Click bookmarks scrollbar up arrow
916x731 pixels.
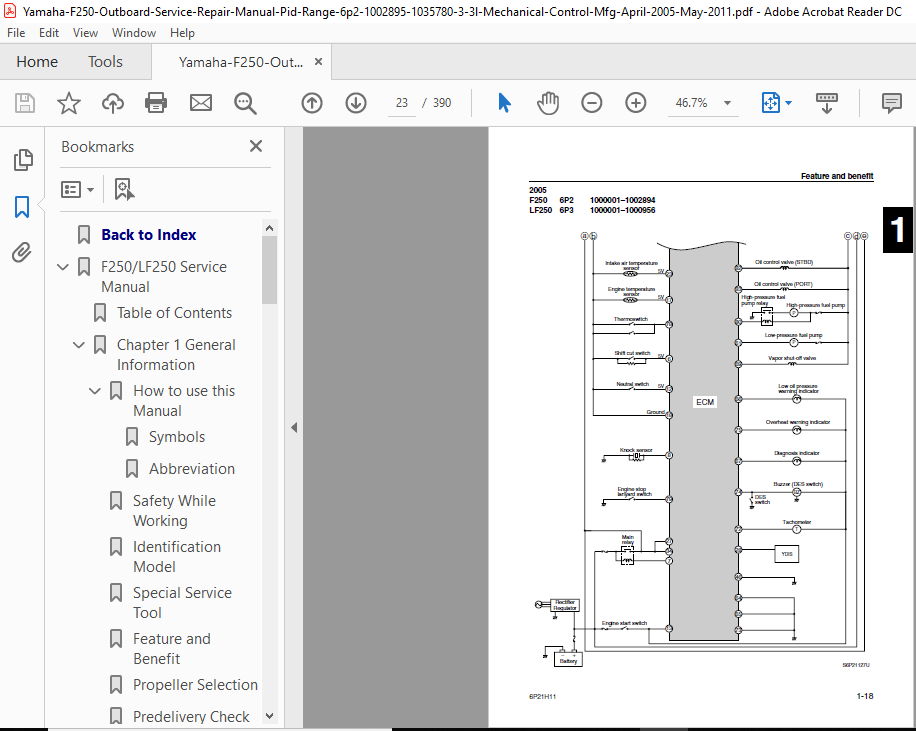click(269, 228)
